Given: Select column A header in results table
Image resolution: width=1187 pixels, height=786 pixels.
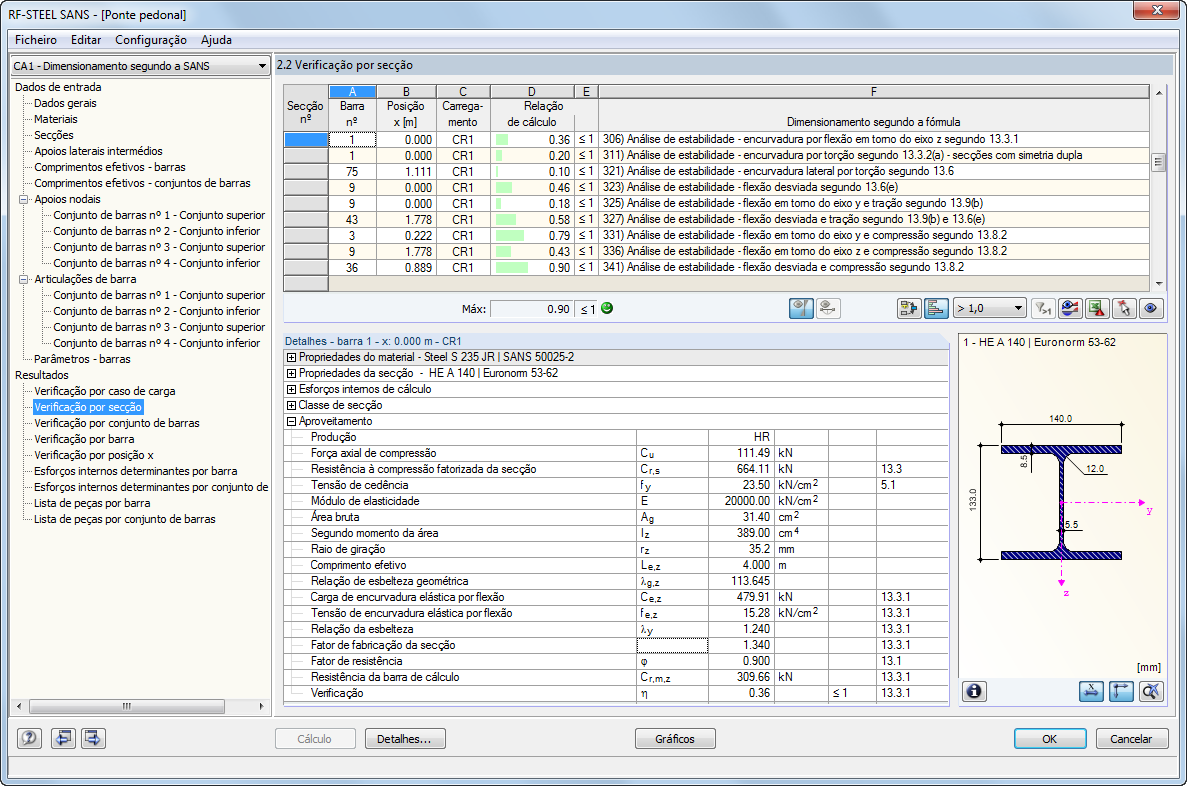Looking at the screenshot, I should (x=352, y=92).
